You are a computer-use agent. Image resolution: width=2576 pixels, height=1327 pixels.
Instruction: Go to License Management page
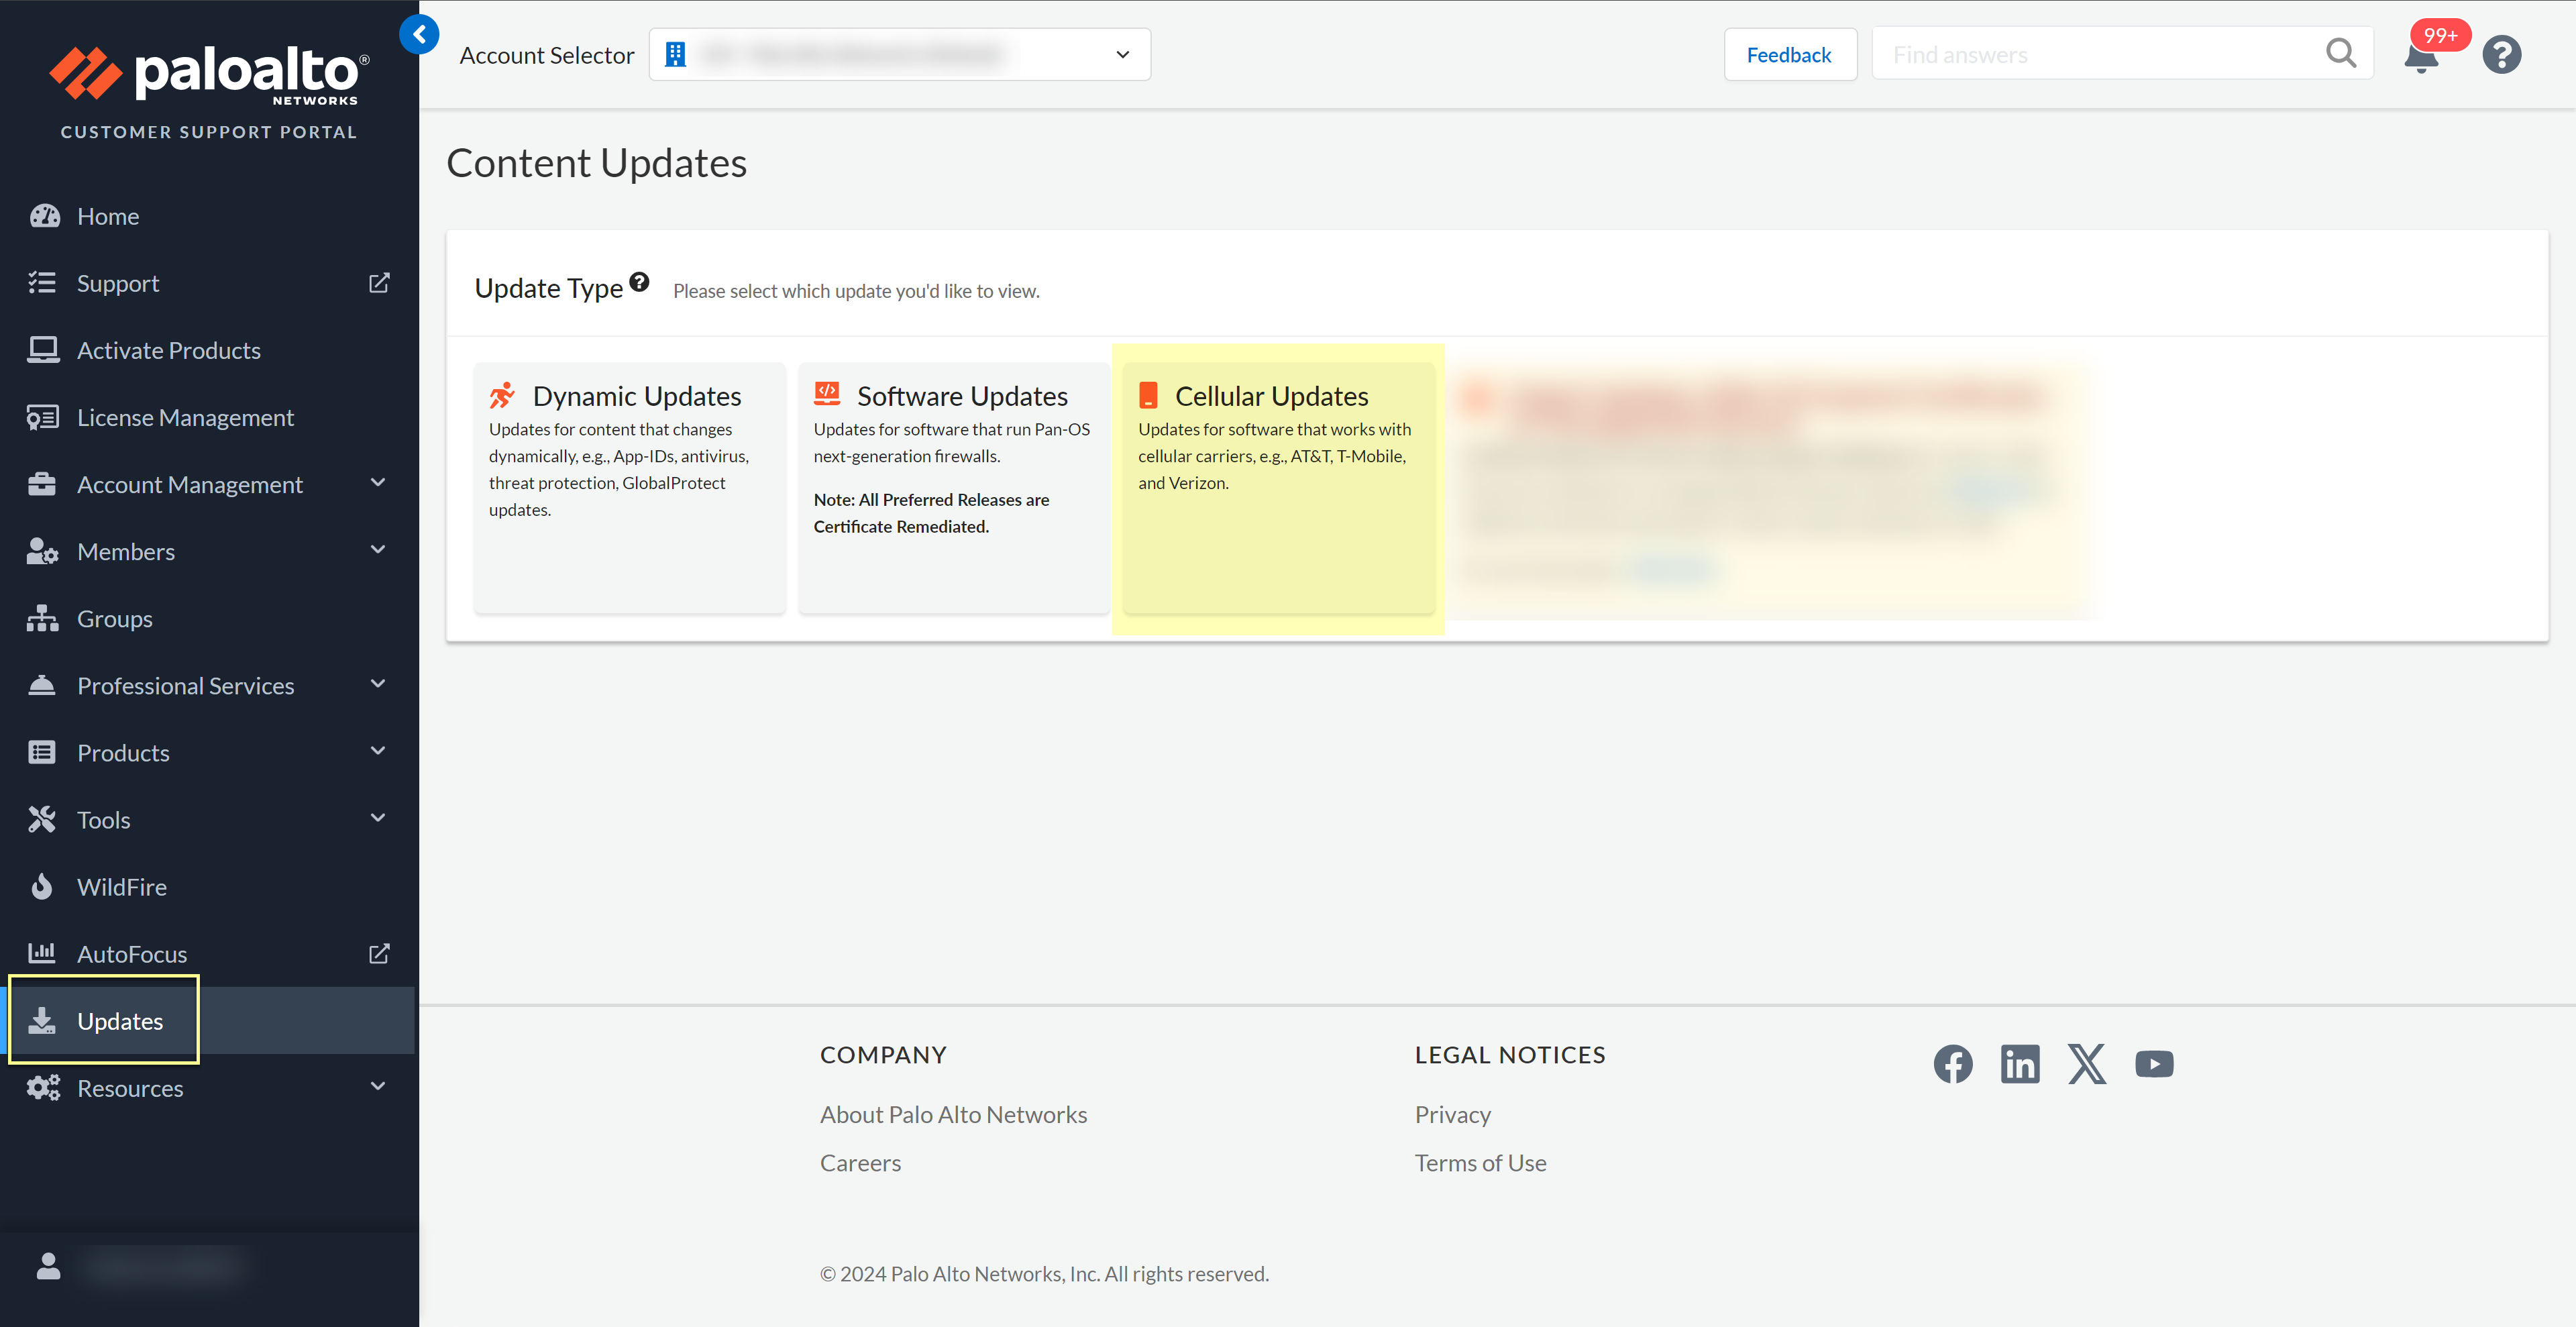coord(185,418)
